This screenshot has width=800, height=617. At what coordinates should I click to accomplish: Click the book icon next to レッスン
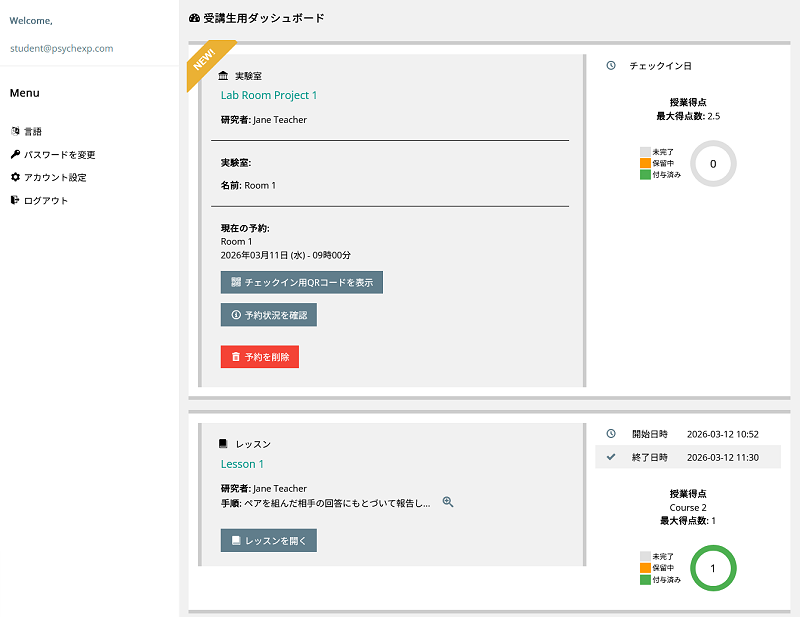coord(225,441)
